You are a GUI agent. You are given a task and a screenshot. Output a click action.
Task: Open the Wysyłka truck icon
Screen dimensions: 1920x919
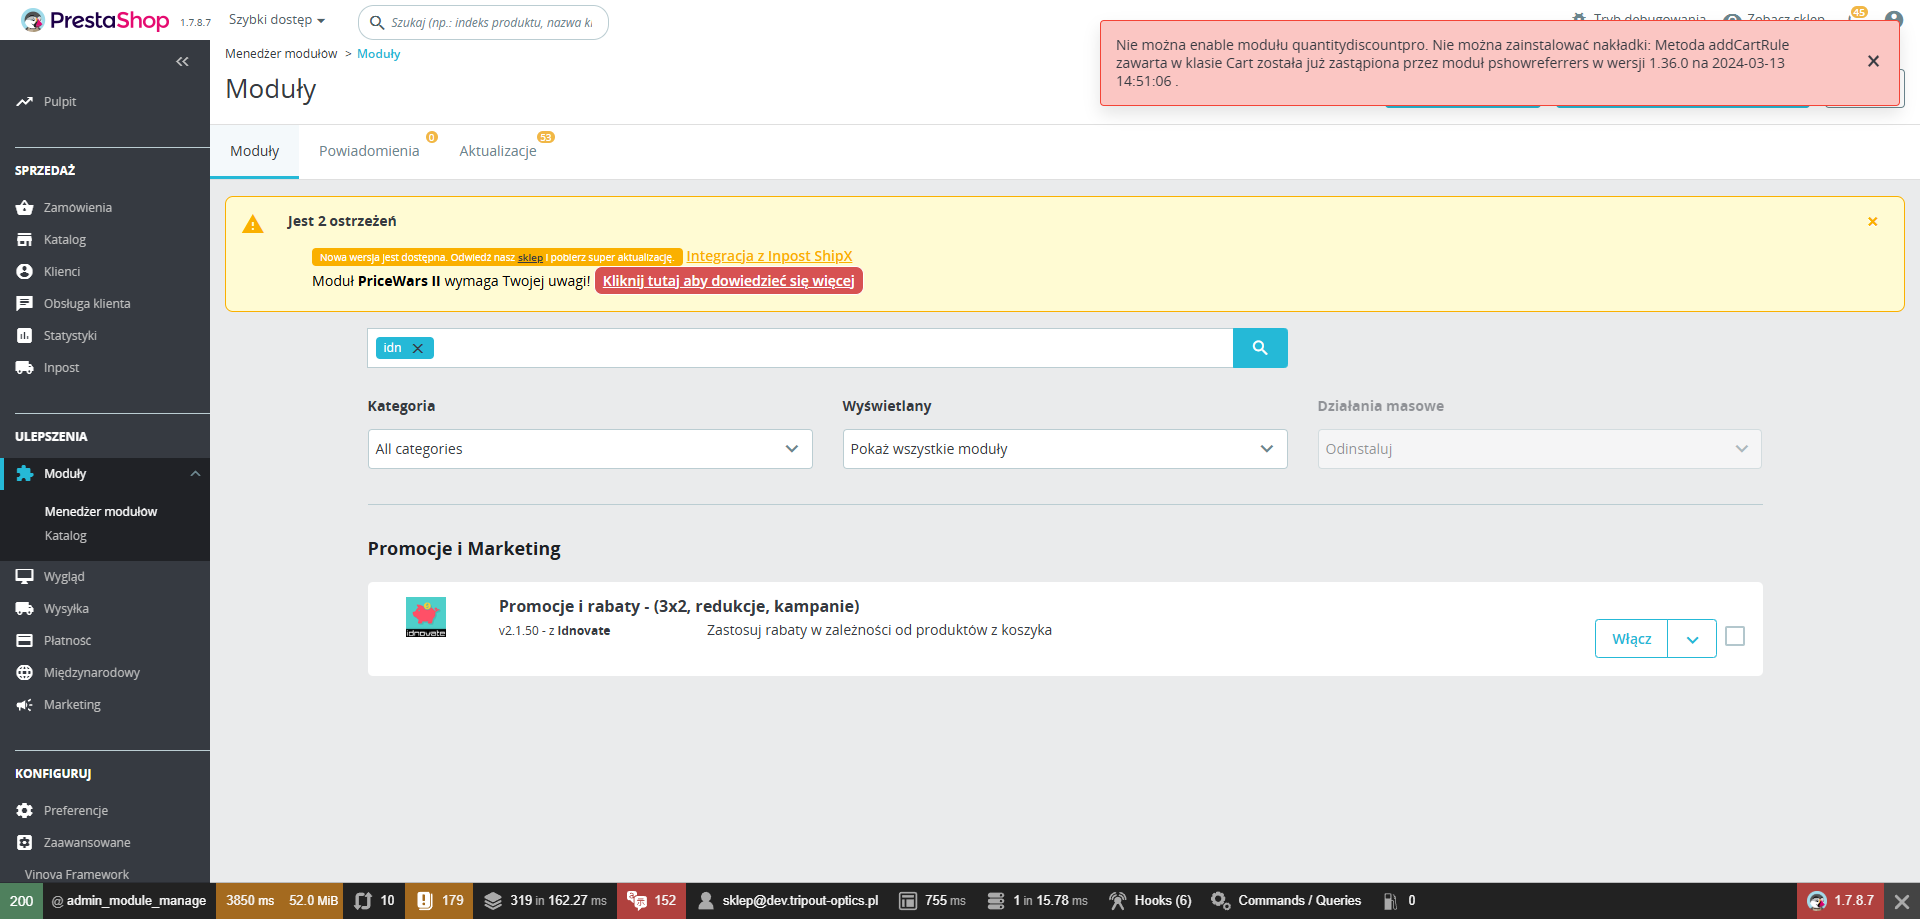(x=25, y=609)
